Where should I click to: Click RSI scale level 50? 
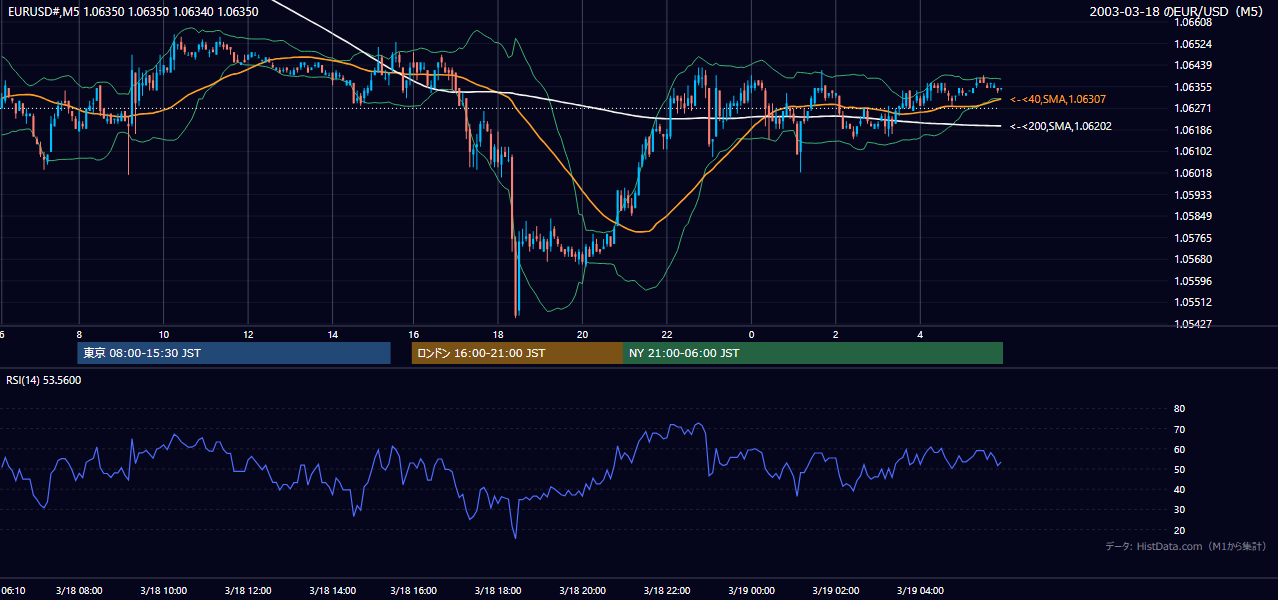coord(1179,469)
